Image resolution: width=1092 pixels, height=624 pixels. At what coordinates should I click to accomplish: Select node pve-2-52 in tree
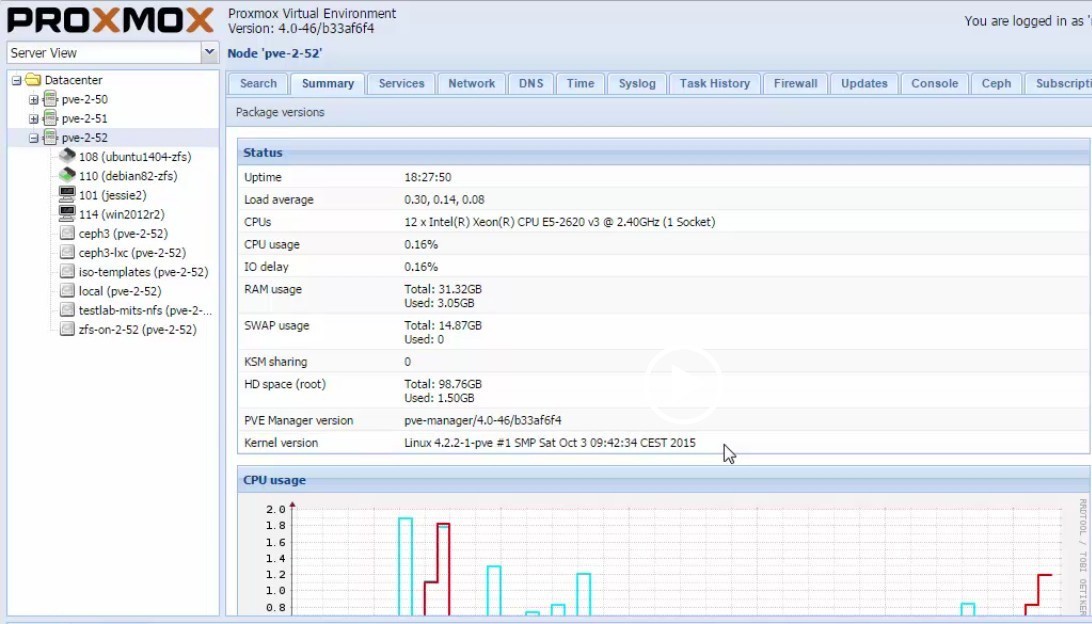point(84,138)
